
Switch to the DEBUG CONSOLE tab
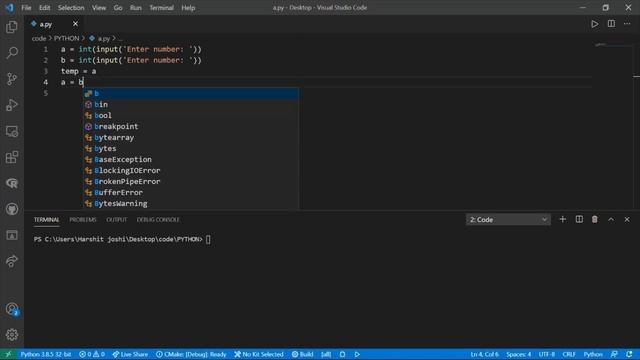[158, 220]
